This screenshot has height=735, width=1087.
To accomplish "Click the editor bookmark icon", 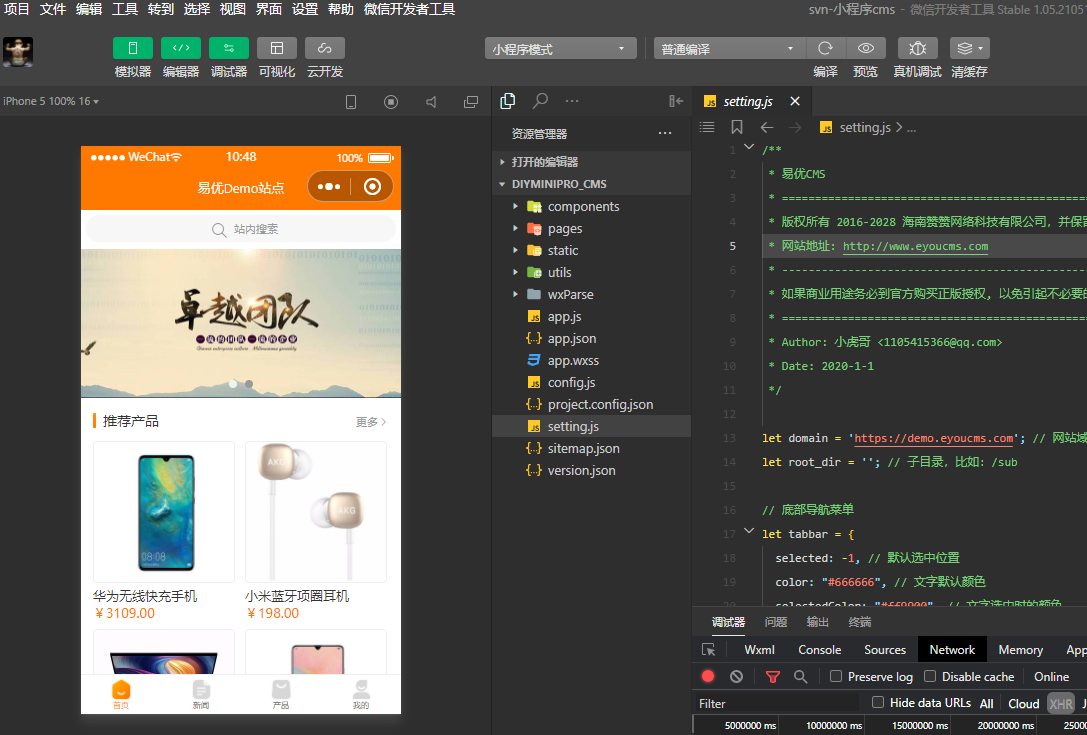I will [737, 127].
